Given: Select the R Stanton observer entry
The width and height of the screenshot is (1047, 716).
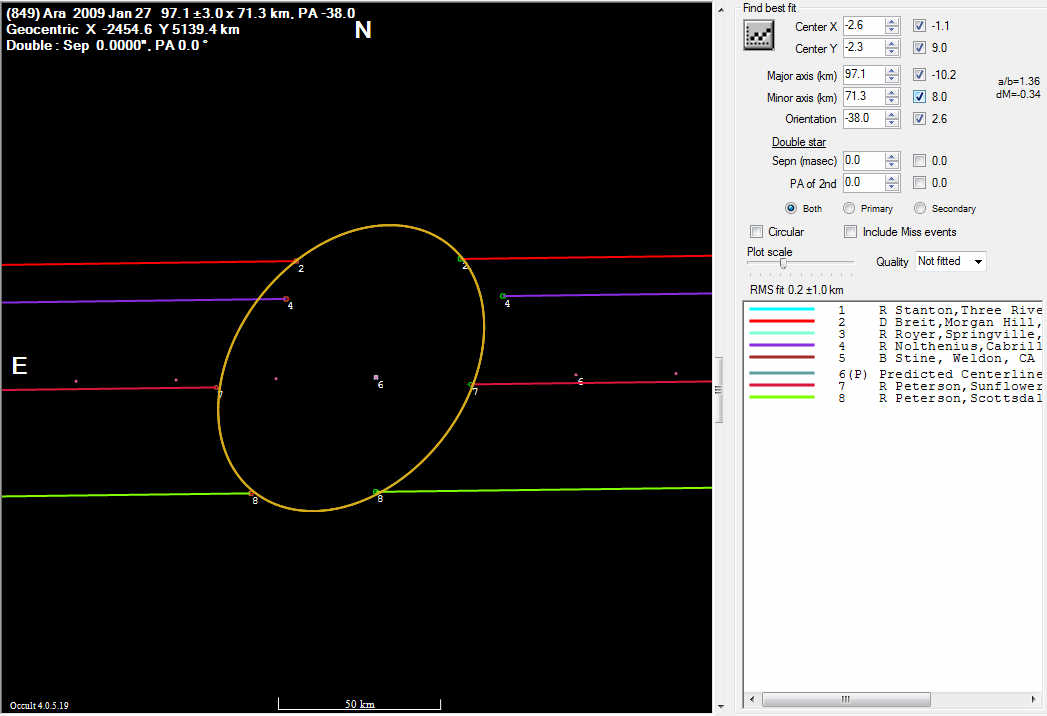Looking at the screenshot, I should coord(940,310).
